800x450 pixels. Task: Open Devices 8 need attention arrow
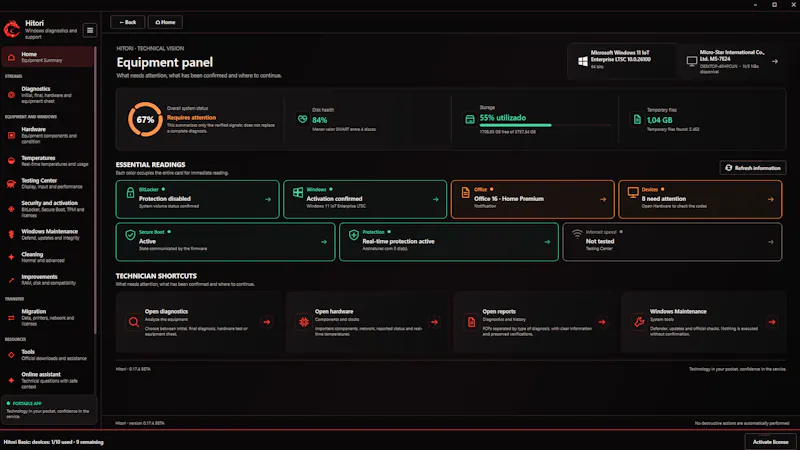coord(770,199)
